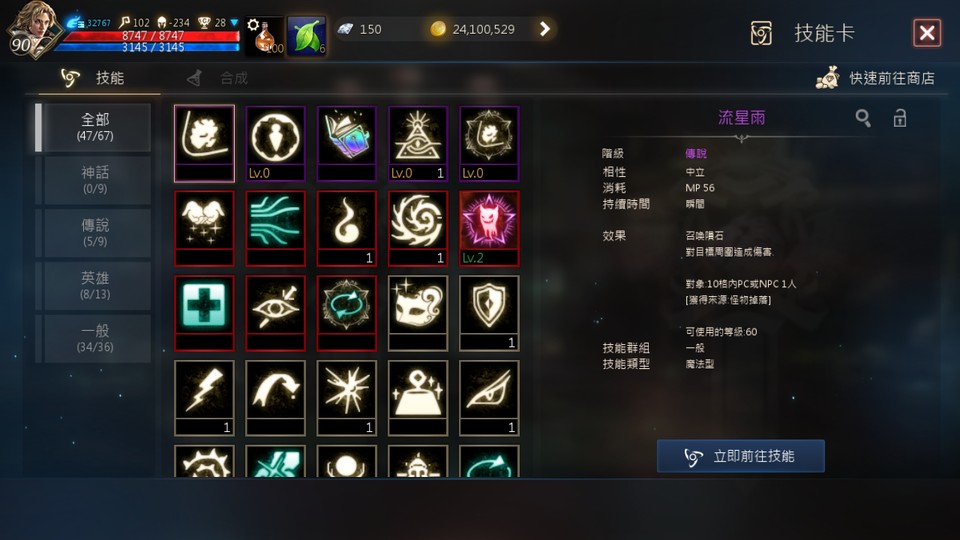Viewport: 960px width, 540px height.
Task: Filter by 傳說 (5/9) category
Action: pyautogui.click(x=95, y=232)
